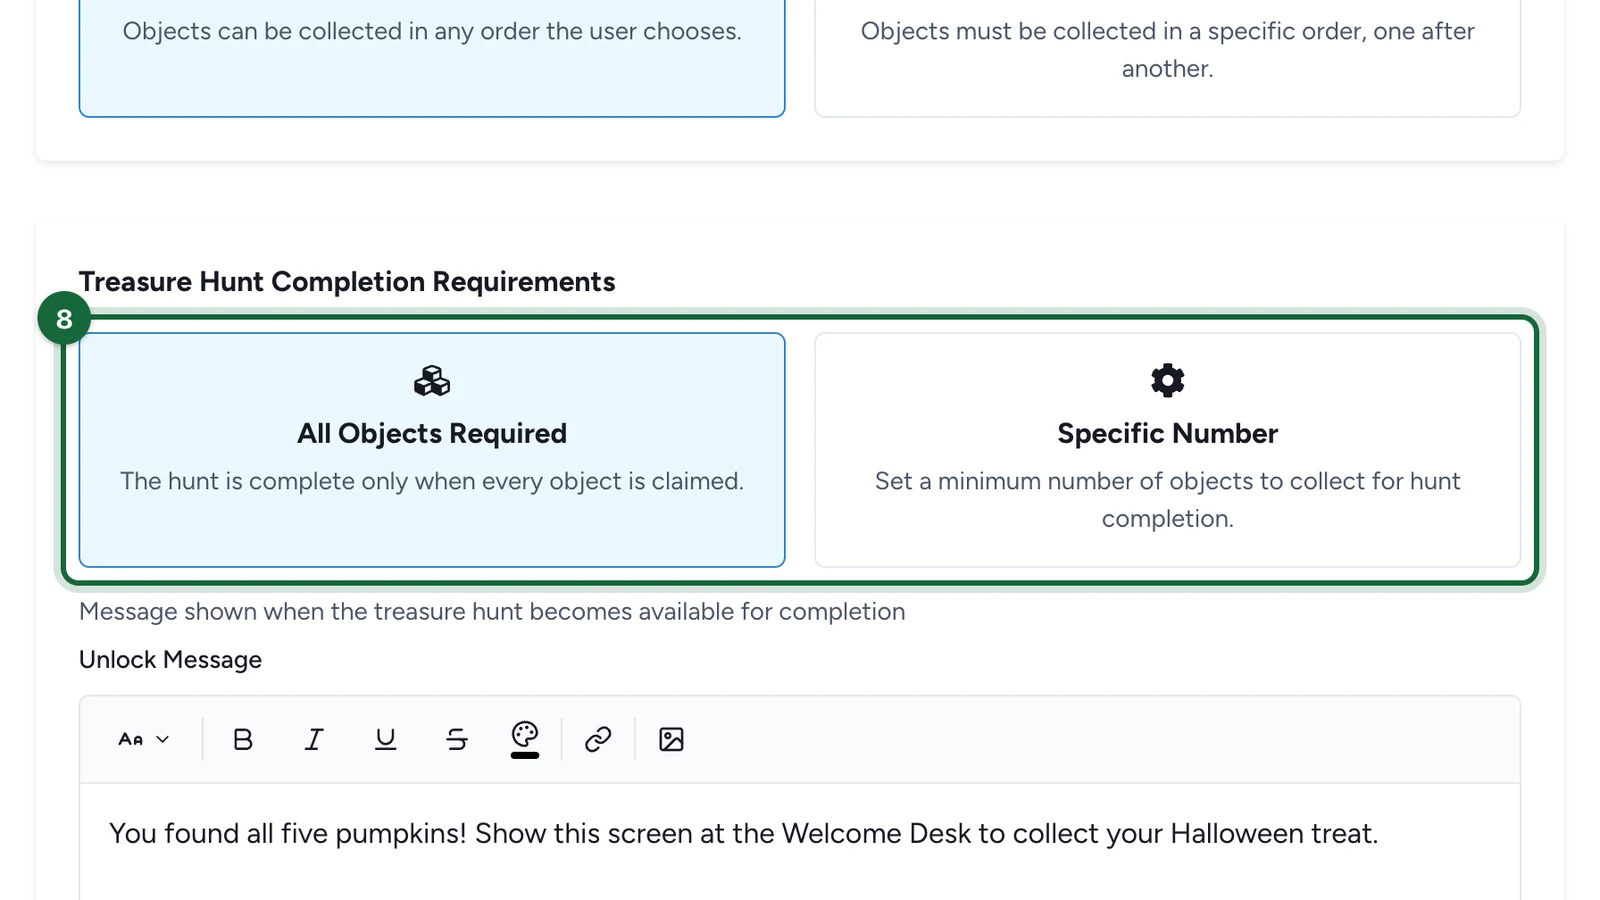Viewport: 1600px width, 900px height.
Task: Select the collect in any order card
Action: (x=432, y=58)
